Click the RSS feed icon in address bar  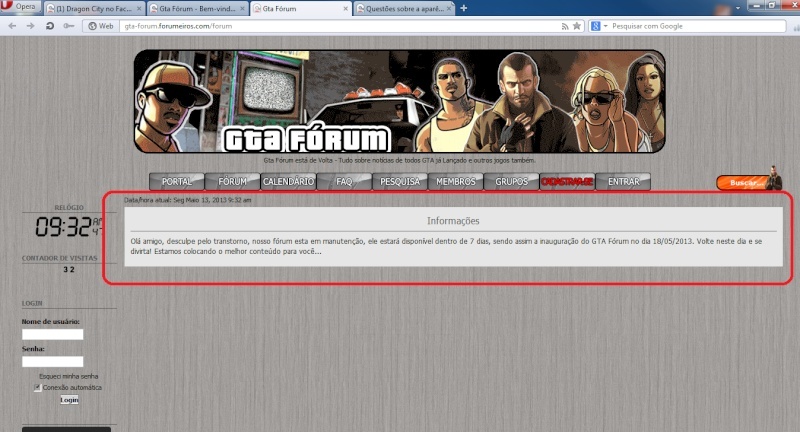click(x=565, y=27)
